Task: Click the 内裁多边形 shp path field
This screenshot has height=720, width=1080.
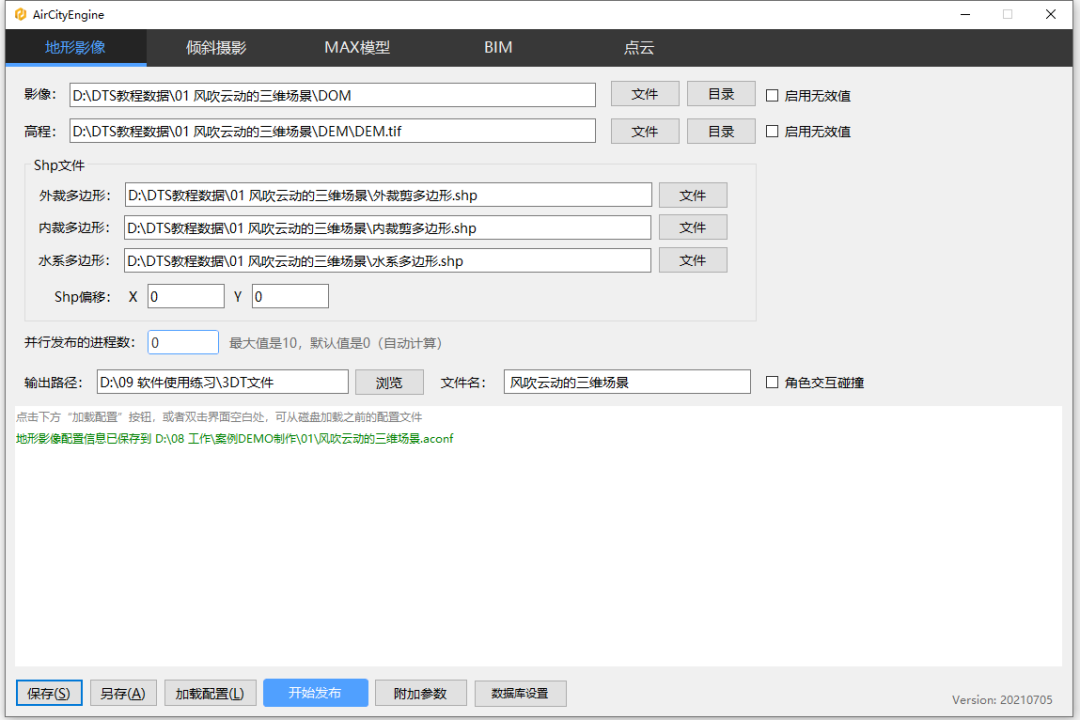Action: point(388,227)
